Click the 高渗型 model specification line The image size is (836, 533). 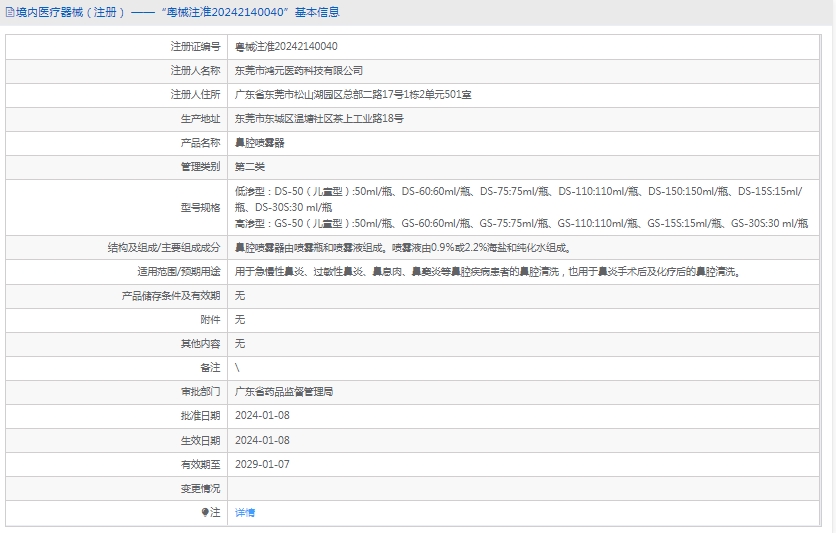click(521, 223)
